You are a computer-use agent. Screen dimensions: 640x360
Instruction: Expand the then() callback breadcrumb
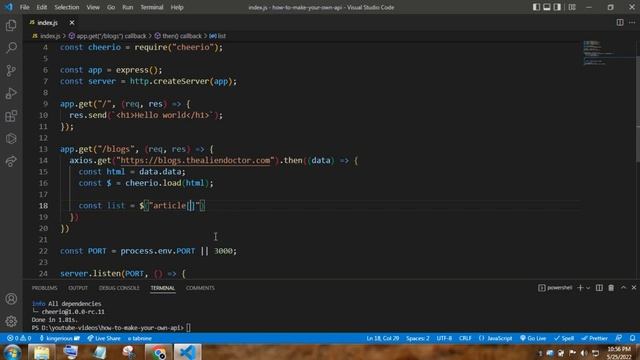pos(178,36)
